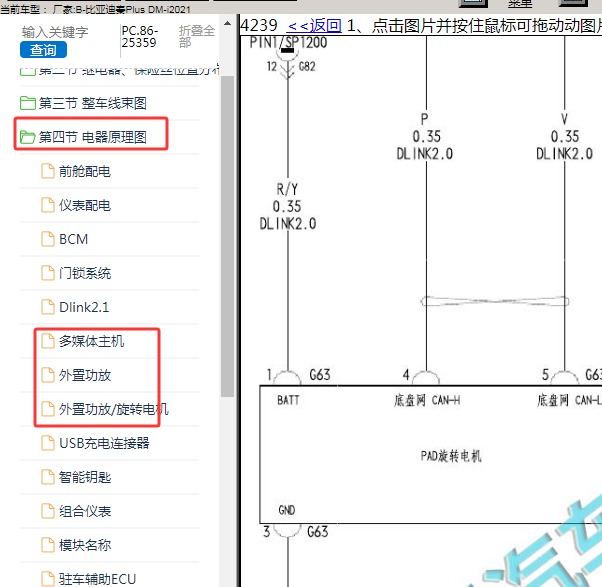Click the R/Y 0.35 DLINK2.0 wire label

click(288, 207)
